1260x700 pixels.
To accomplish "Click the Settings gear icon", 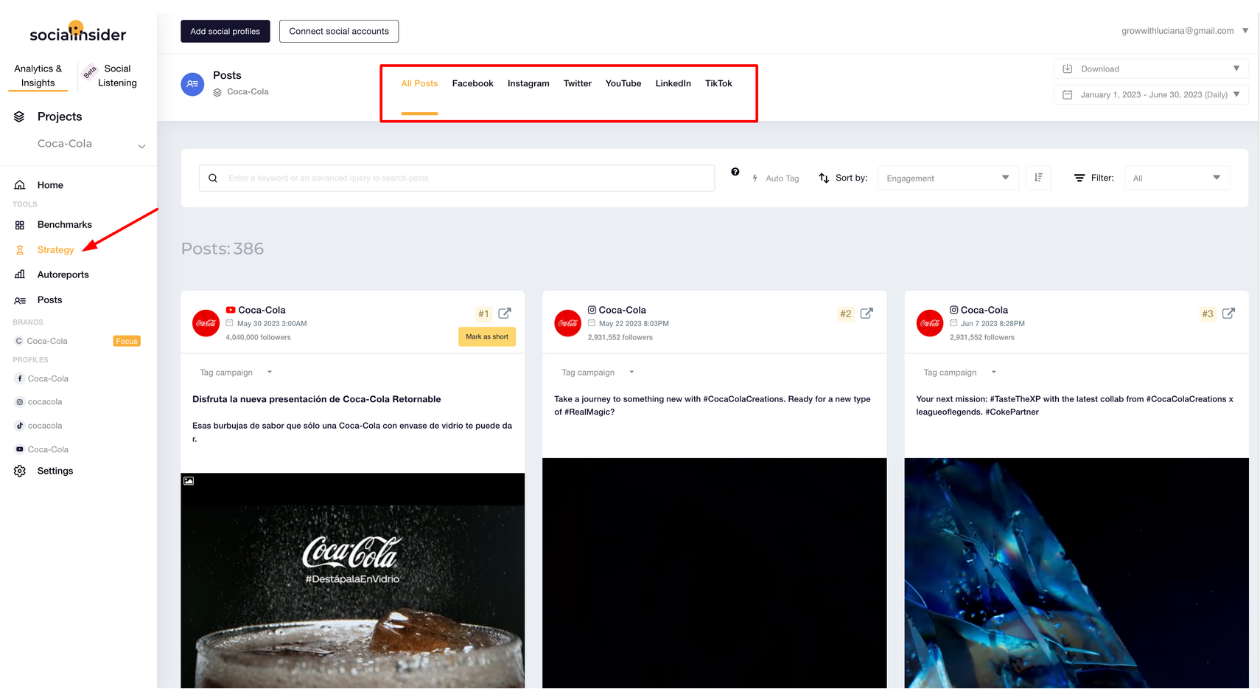I will (x=20, y=471).
